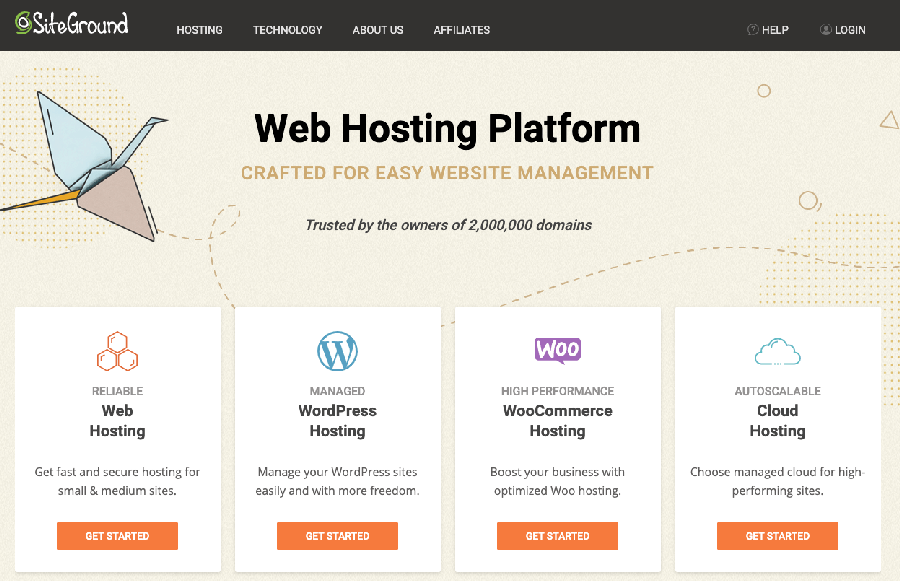The height and width of the screenshot is (581, 900).
Task: Open the Hosting menu
Action: [199, 30]
